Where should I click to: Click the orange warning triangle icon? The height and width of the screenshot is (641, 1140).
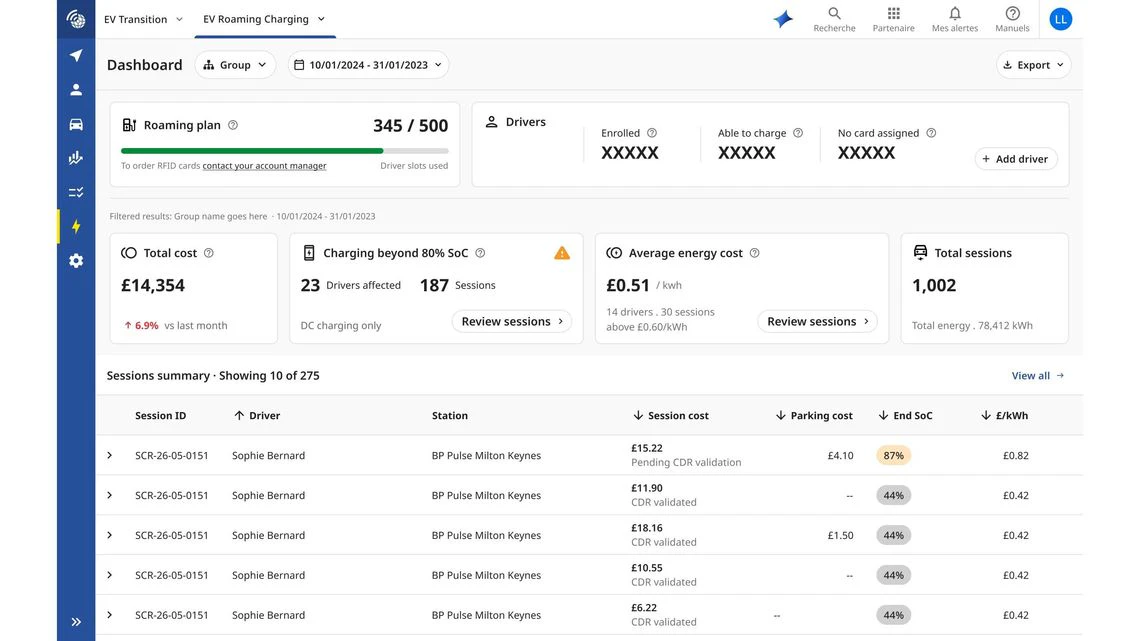click(x=562, y=253)
